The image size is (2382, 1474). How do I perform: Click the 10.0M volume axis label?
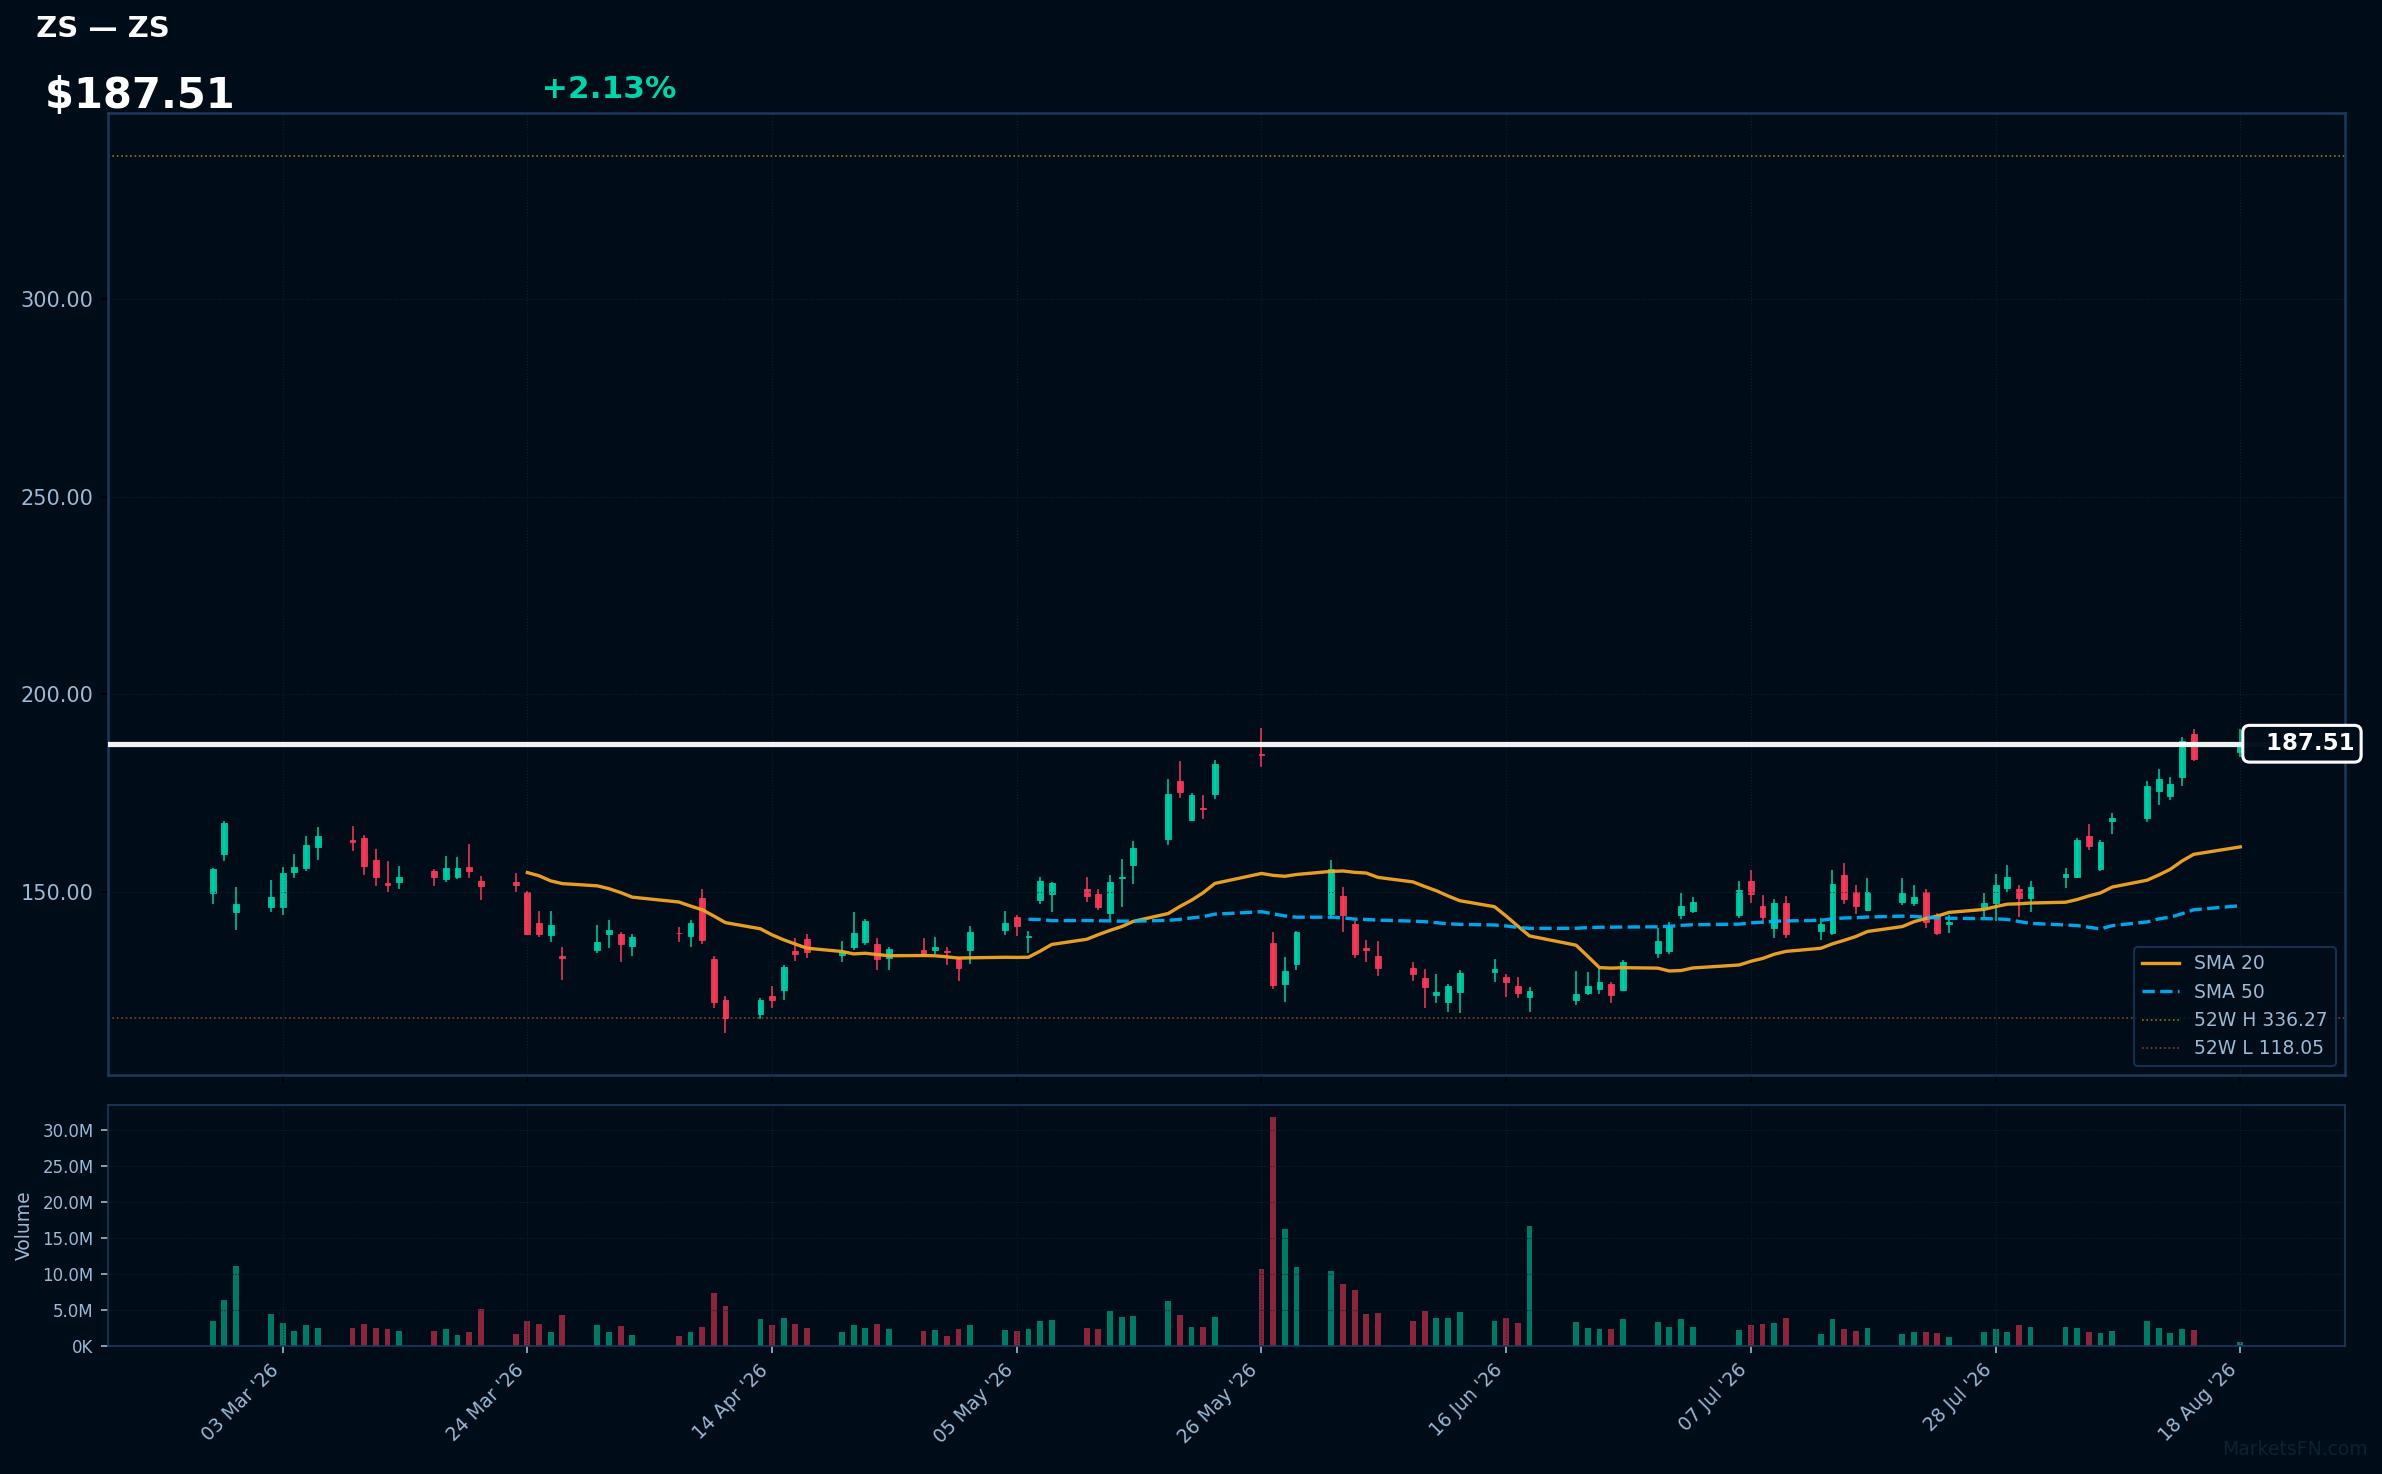(68, 1275)
